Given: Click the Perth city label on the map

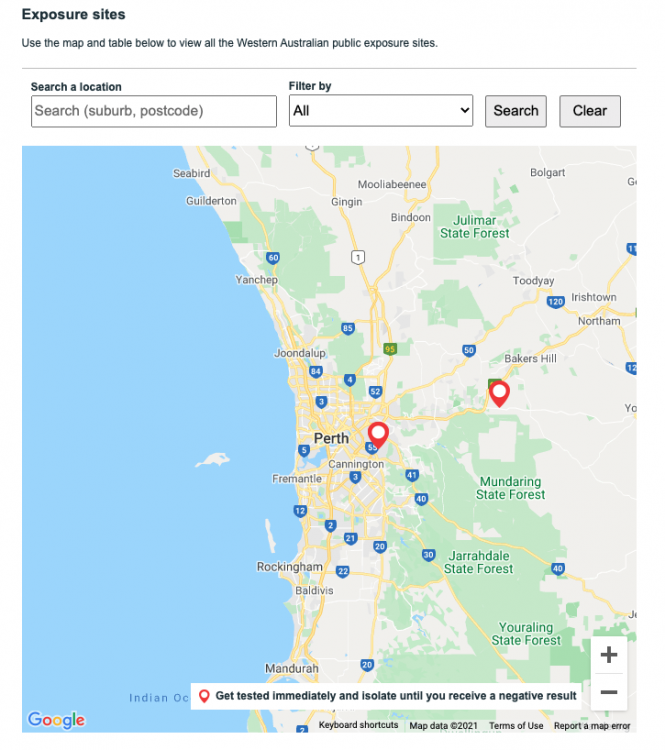Looking at the screenshot, I should tap(331, 438).
